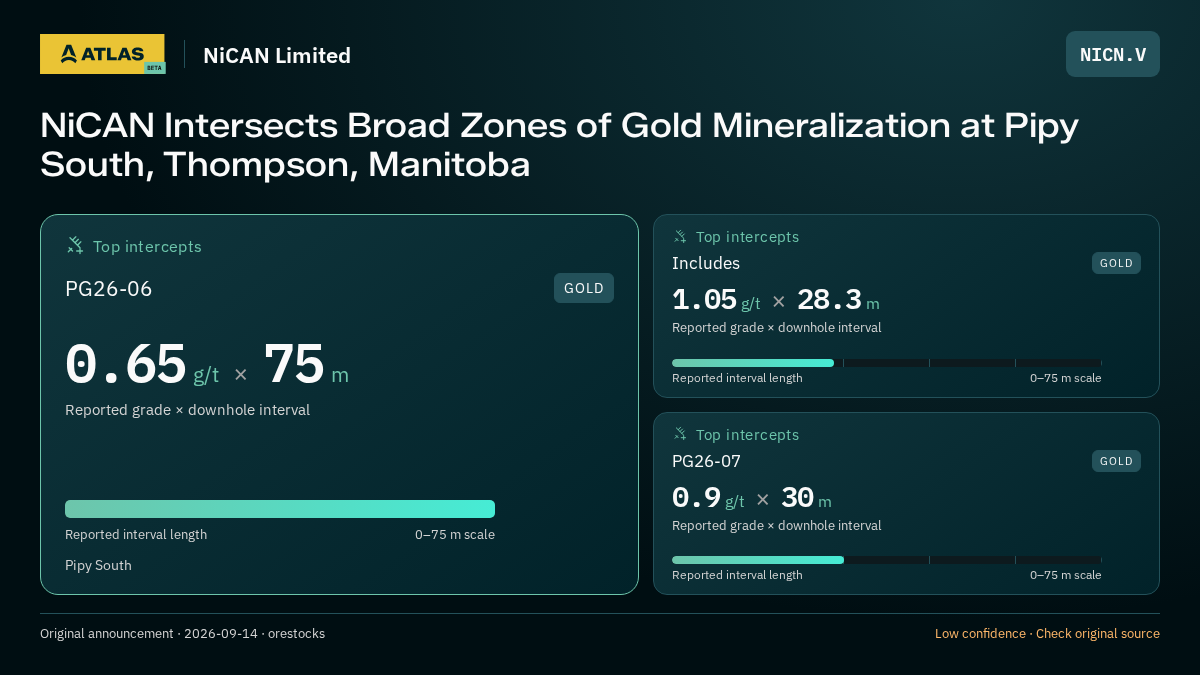The height and width of the screenshot is (675, 1200).
Task: Click the GOLD tag on the Includes card
Action: (x=1116, y=263)
